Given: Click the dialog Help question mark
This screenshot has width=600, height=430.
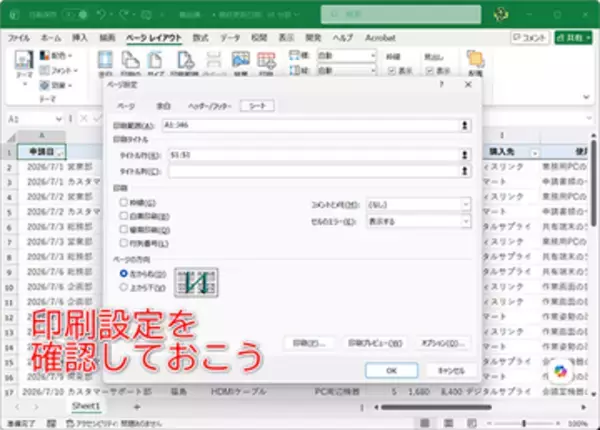Looking at the screenshot, I should (x=442, y=85).
